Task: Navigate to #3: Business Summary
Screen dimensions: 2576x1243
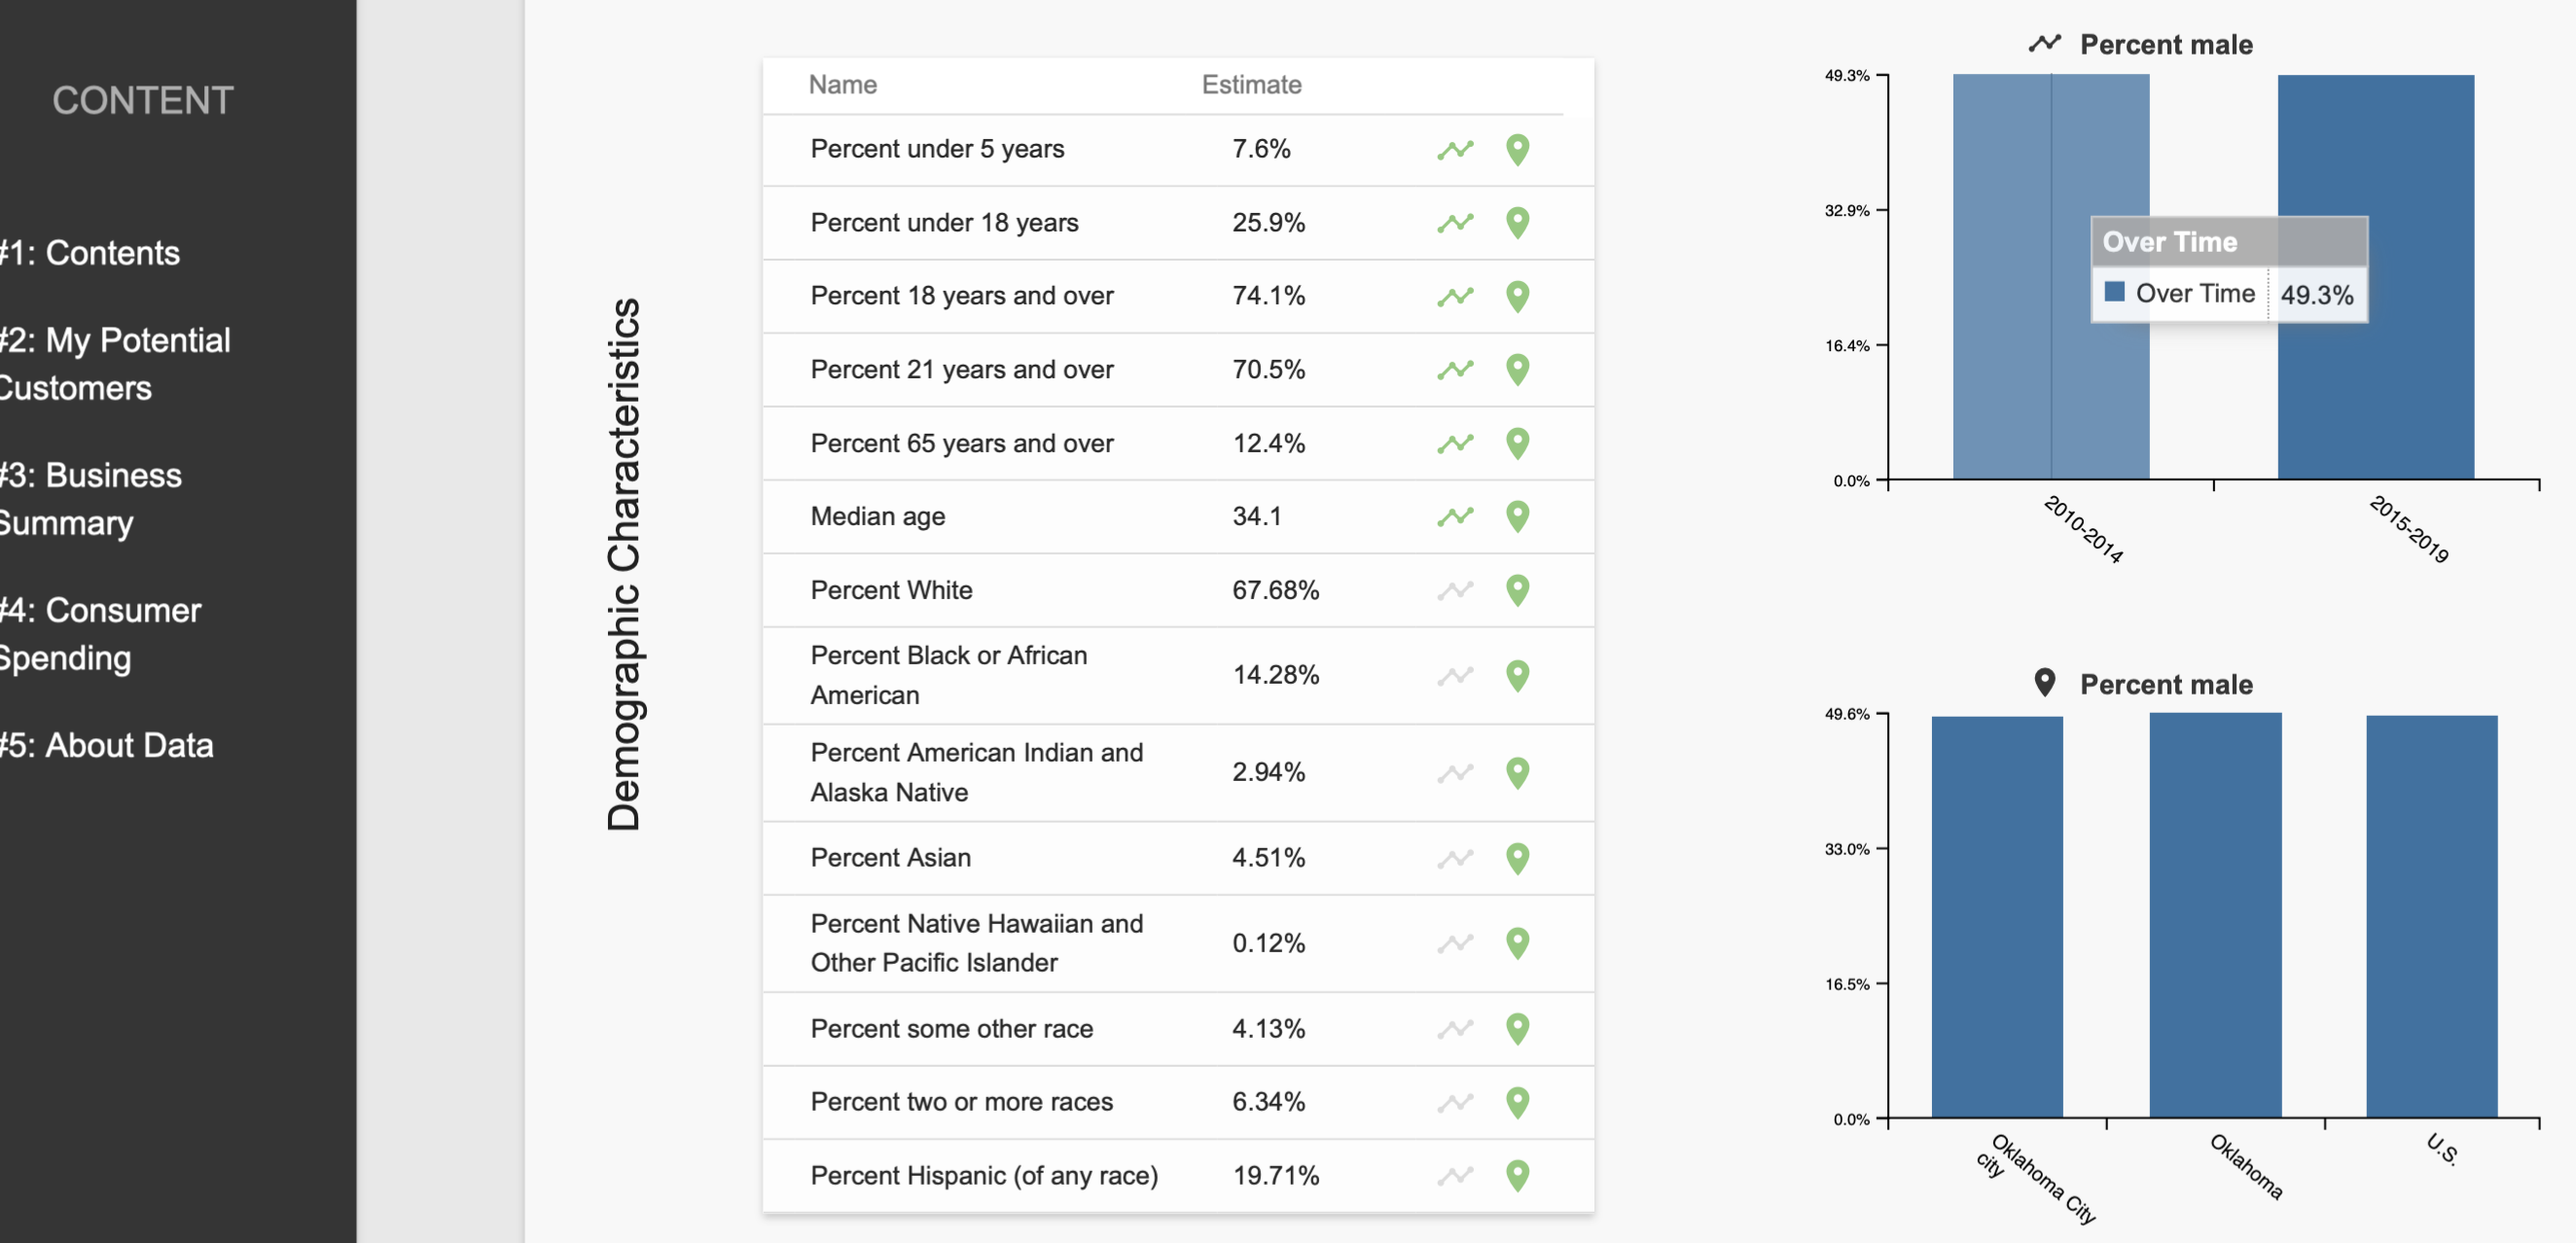Action: point(90,499)
